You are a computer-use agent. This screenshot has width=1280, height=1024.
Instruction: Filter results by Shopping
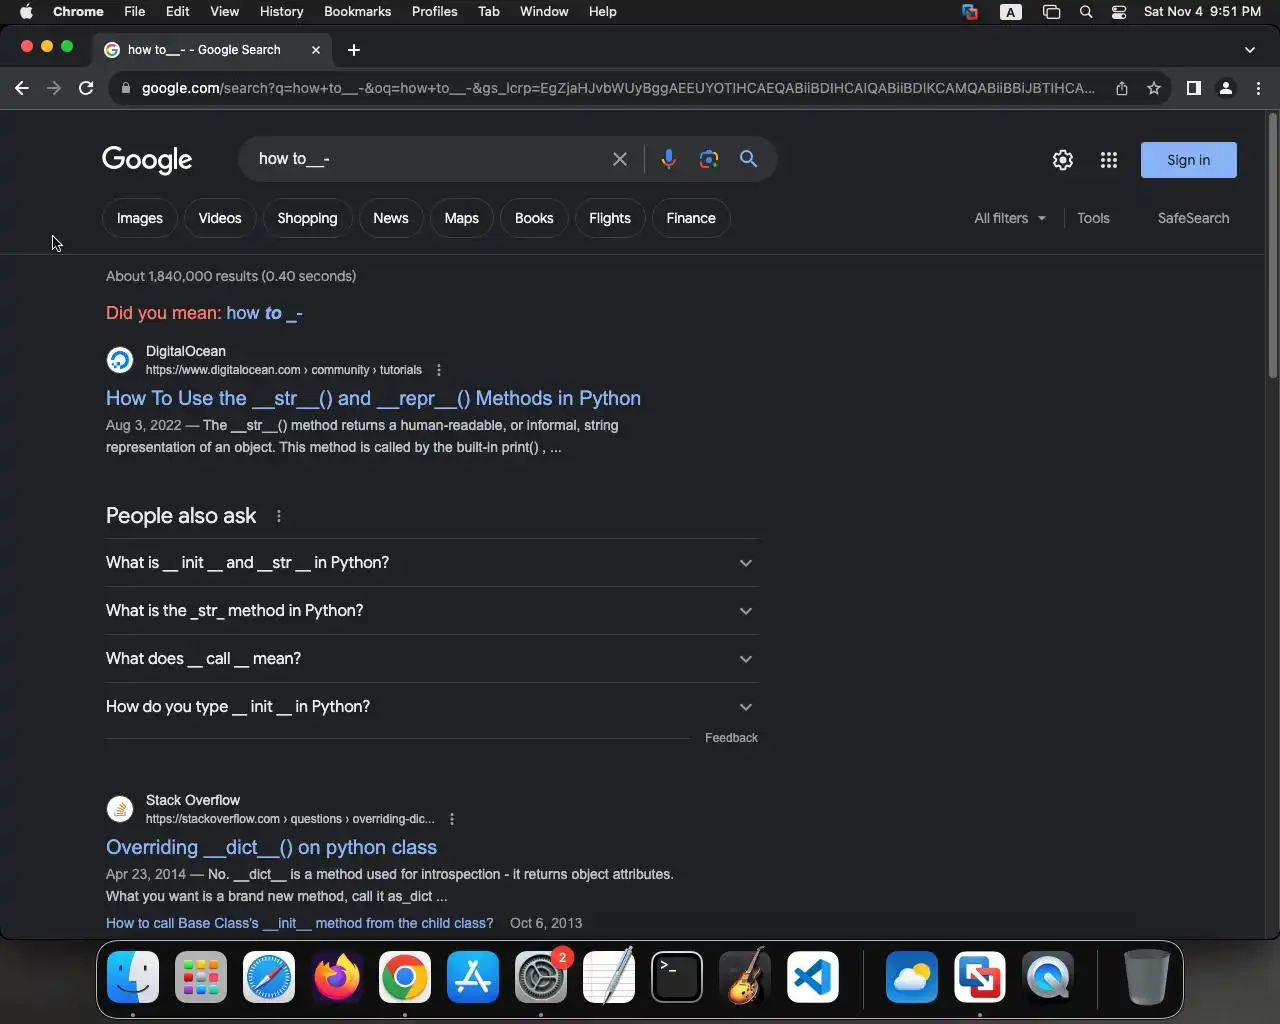307,218
